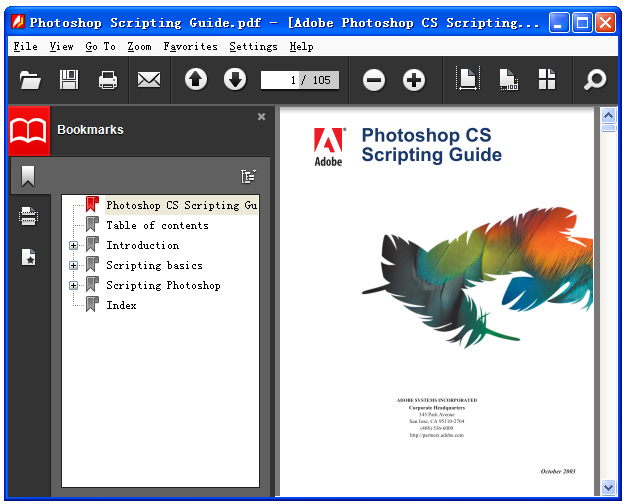Click the Open file folder icon
This screenshot has width=628, height=504.
pyautogui.click(x=30, y=80)
